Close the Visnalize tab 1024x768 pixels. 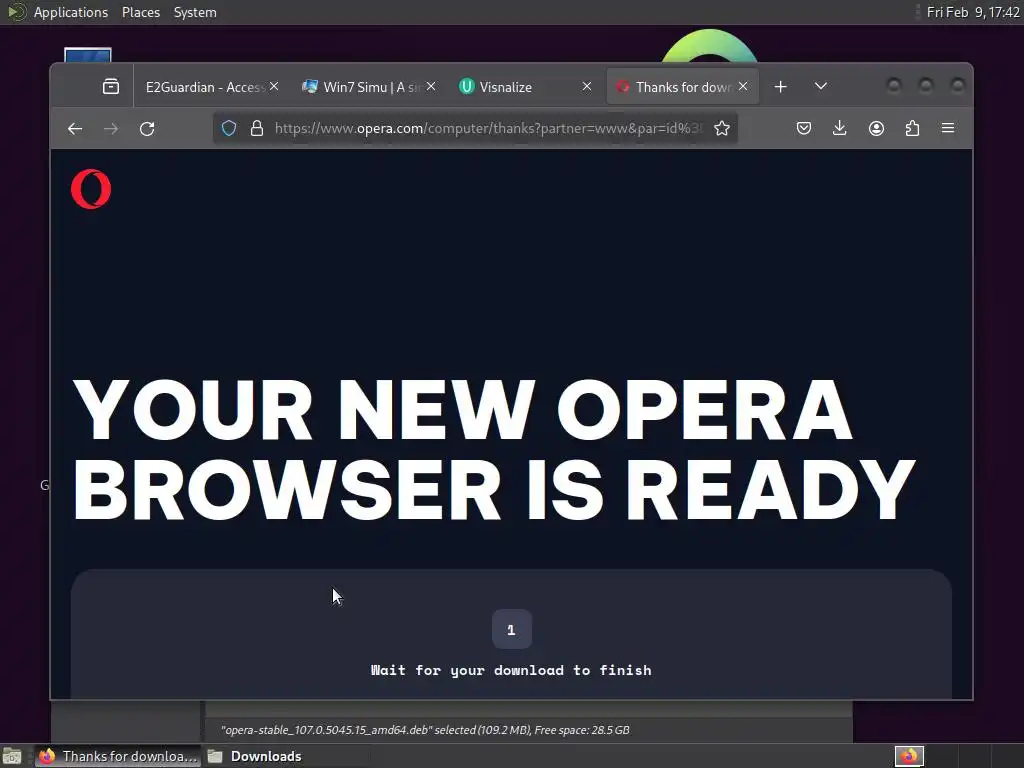[x=587, y=86]
